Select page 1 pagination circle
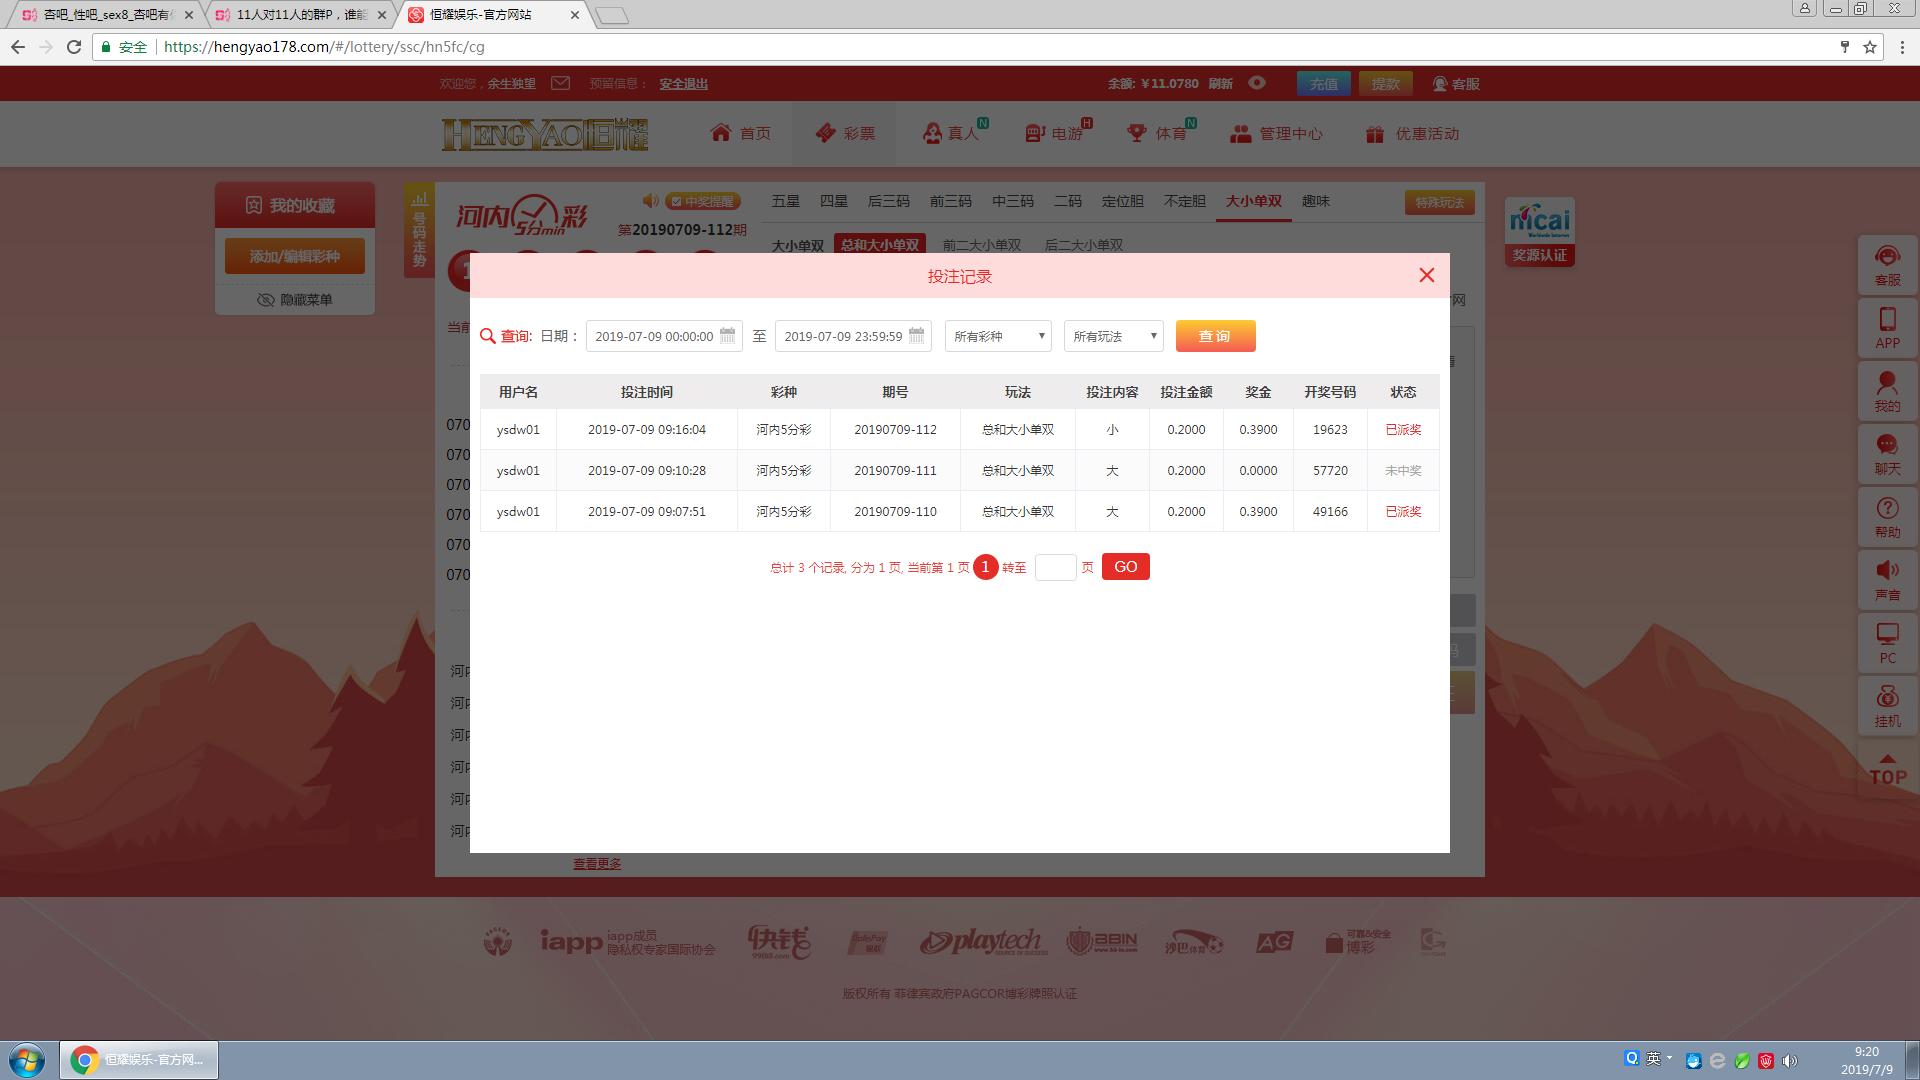1920x1080 pixels. pos(985,567)
